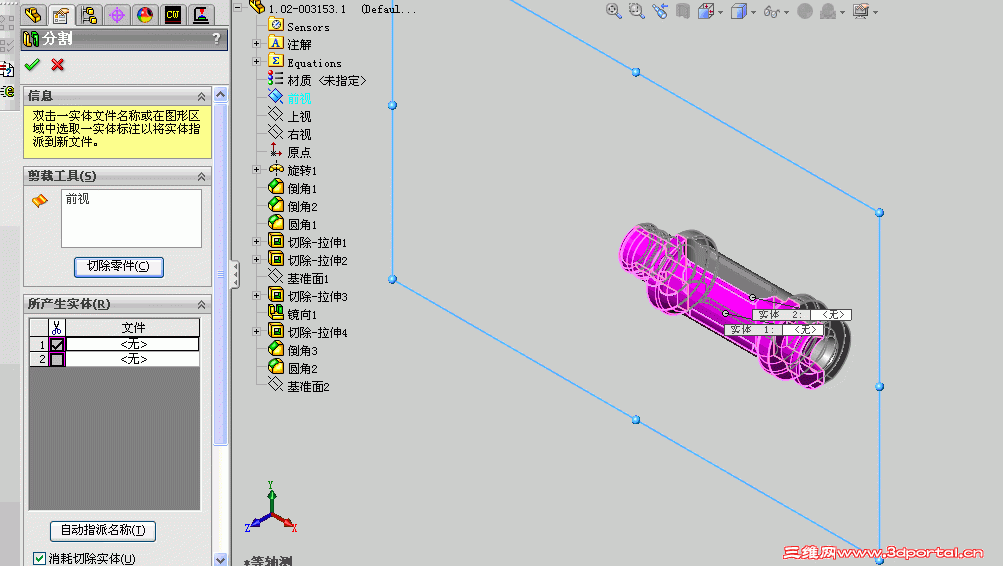Select the 前视 plane in tree
Viewport: 1003px width, 566px height.
point(299,98)
